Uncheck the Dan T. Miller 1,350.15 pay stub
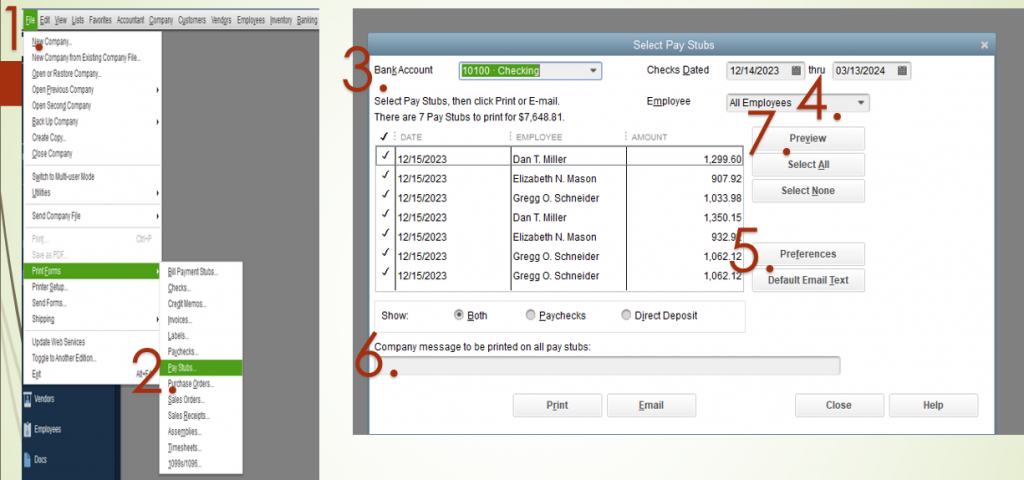This screenshot has height=480, width=1024. (385, 214)
